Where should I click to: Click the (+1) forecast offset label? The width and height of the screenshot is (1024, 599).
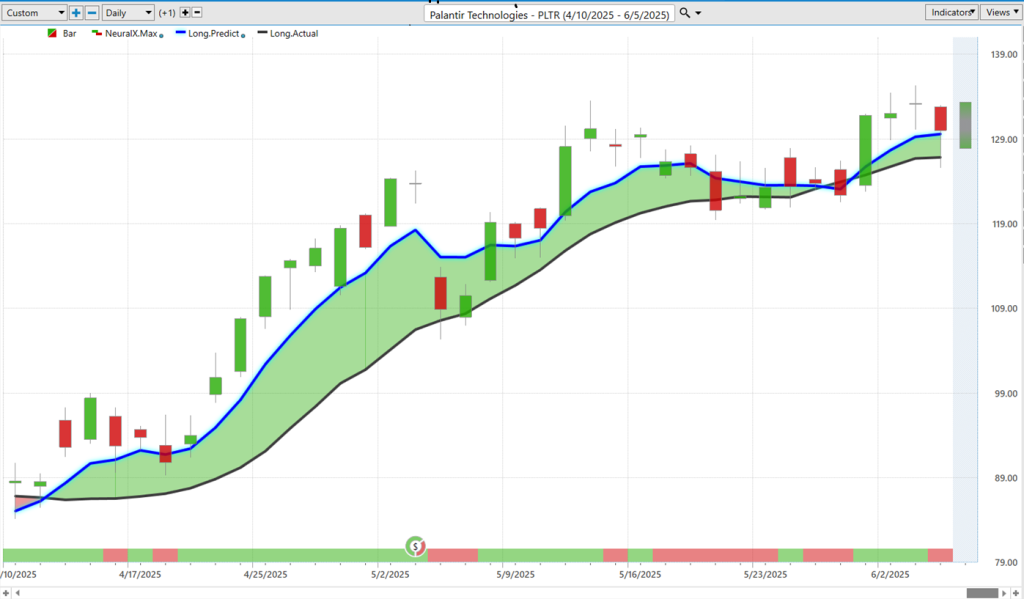tap(167, 12)
